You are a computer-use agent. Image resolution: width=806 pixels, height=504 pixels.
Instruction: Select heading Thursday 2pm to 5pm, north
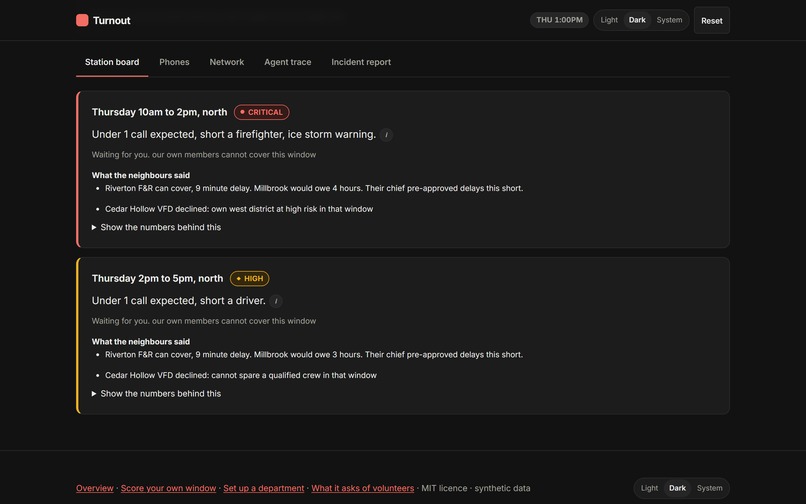157,279
